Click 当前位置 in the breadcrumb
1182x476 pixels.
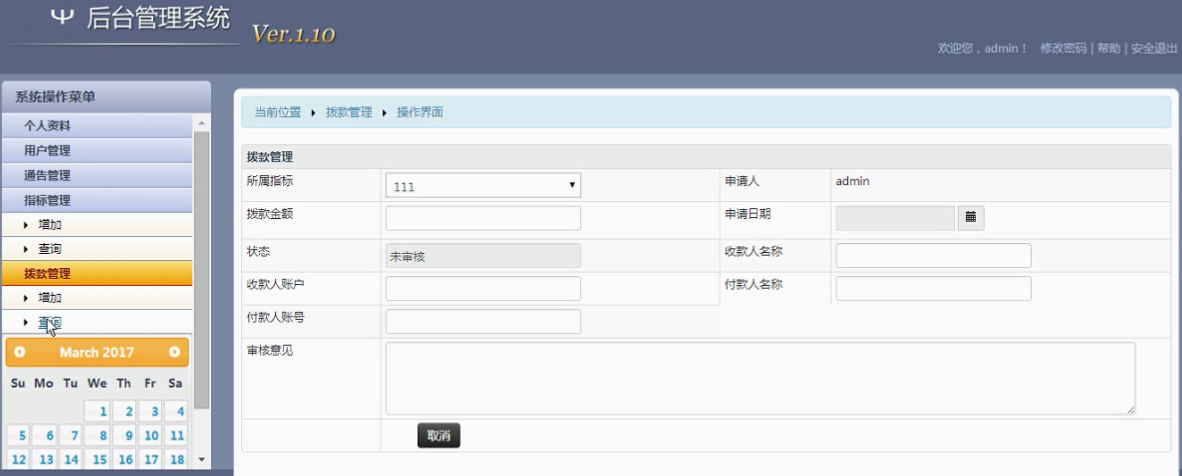pos(277,112)
